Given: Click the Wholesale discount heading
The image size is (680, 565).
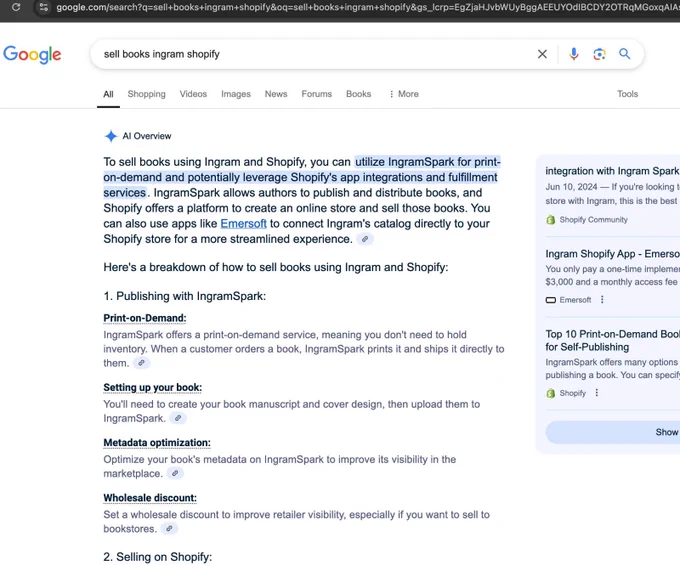Looking at the screenshot, I should 150,498.
